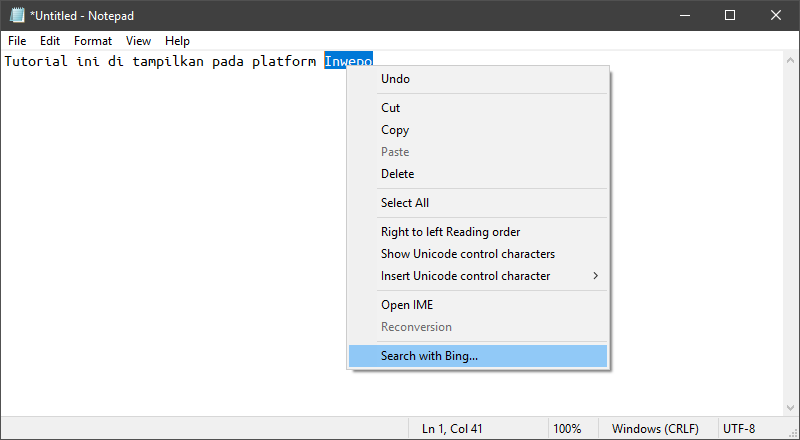Choose Delete from the context menu
The image size is (800, 440).
point(397,174)
